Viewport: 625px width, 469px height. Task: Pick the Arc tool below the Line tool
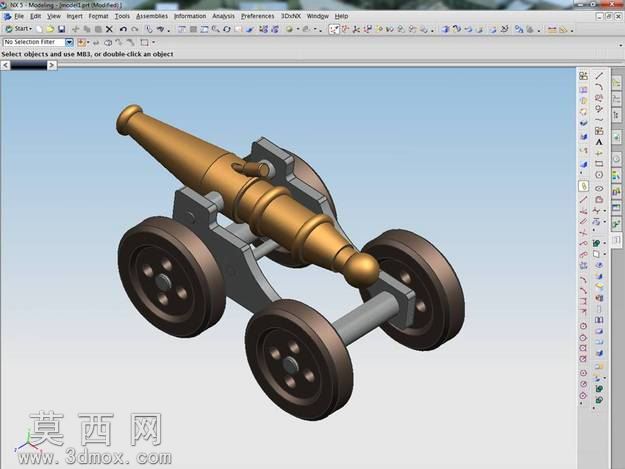click(599, 86)
